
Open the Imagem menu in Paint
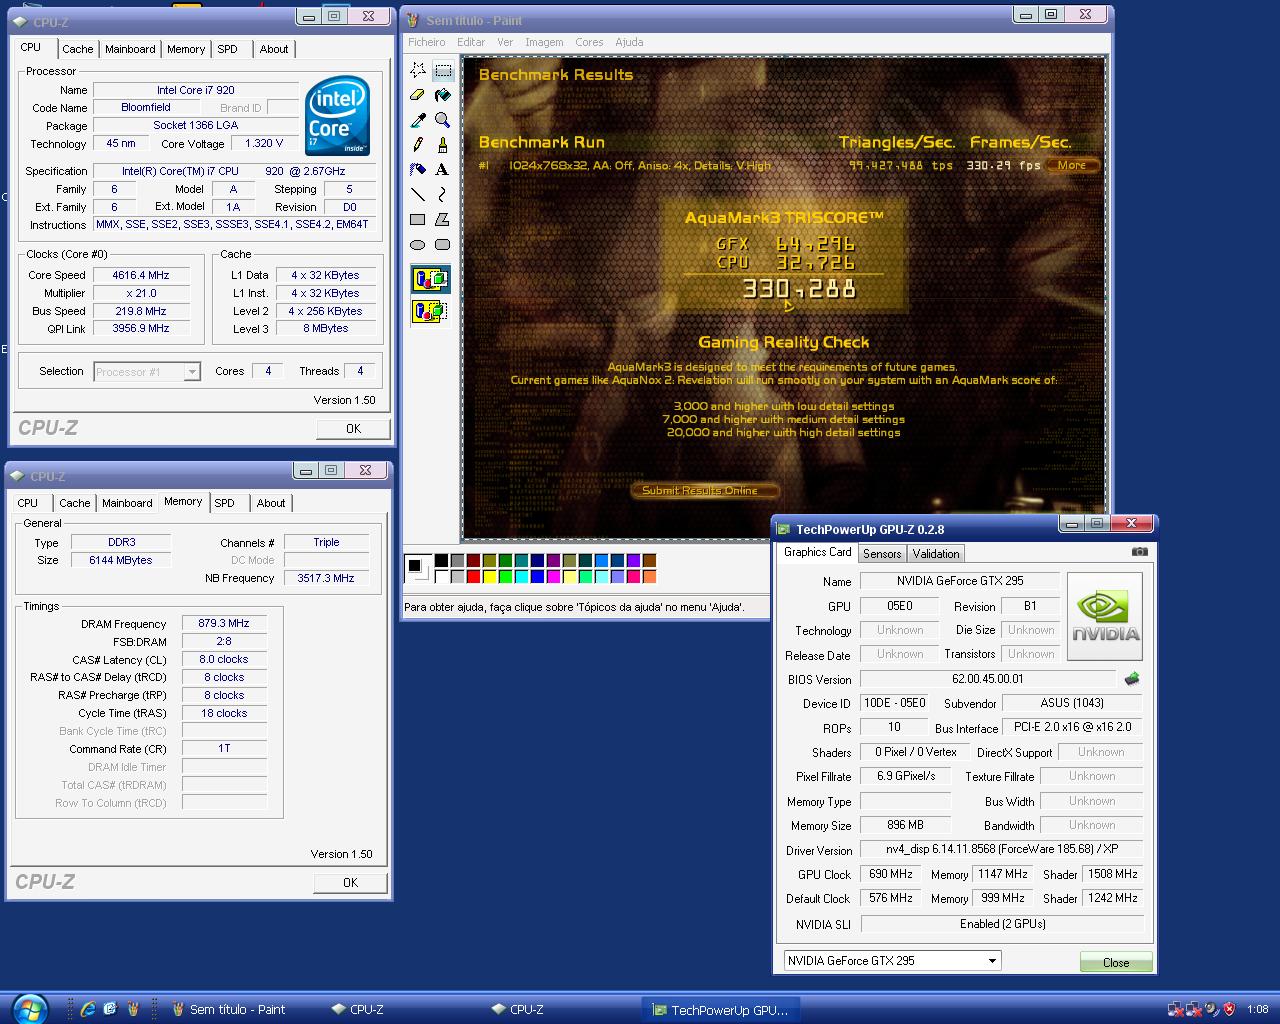[544, 42]
